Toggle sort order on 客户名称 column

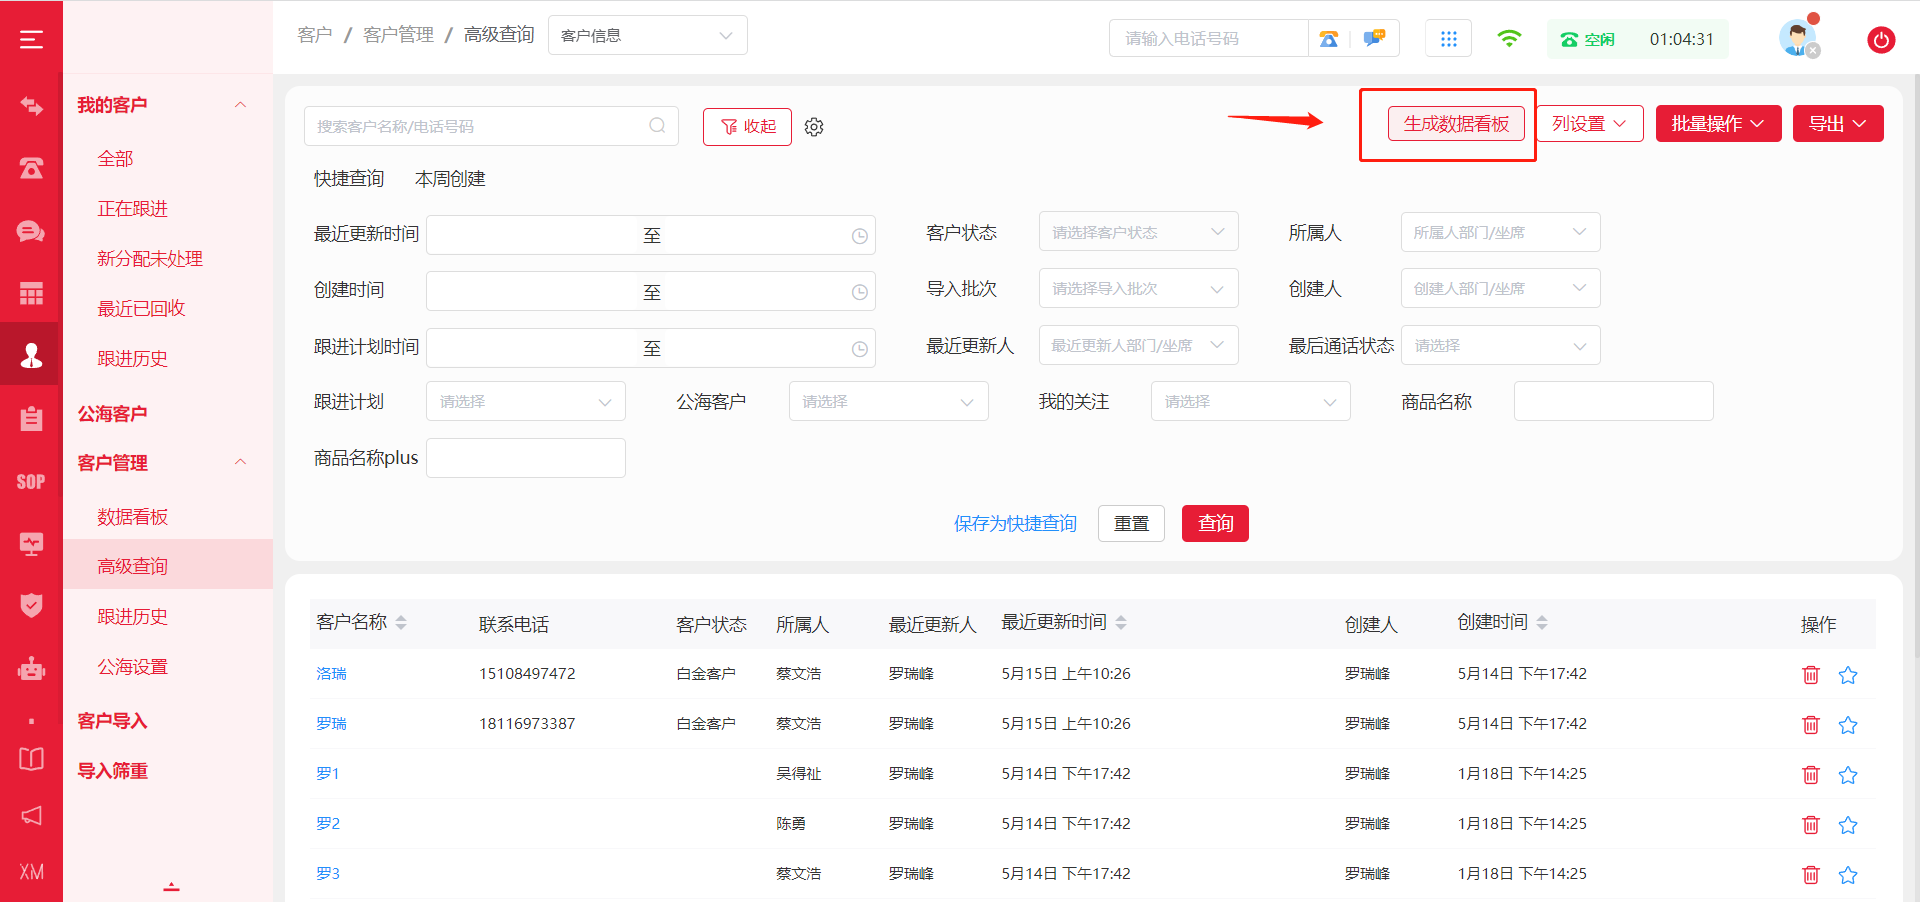[x=401, y=623]
